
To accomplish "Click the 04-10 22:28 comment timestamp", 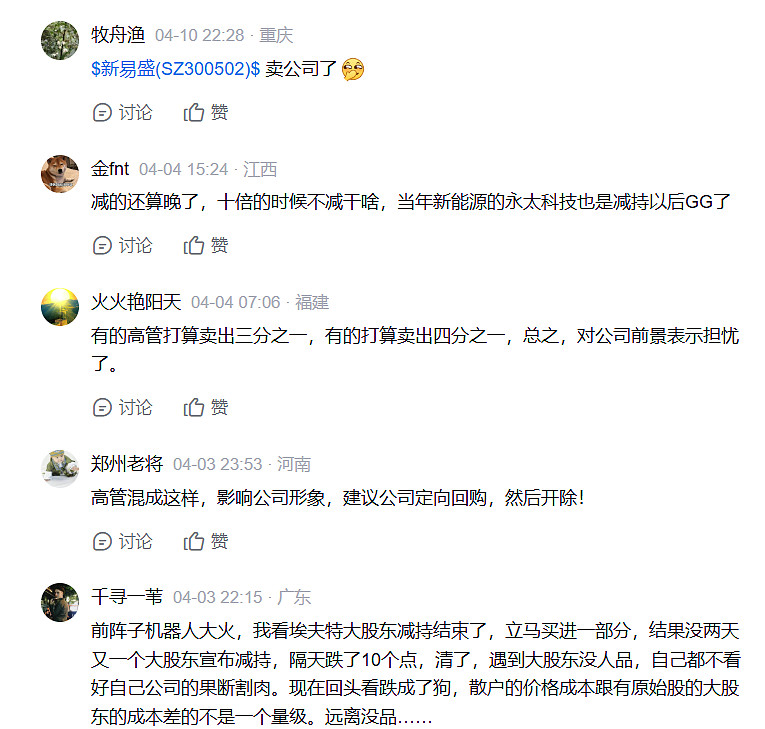I will point(199,35).
